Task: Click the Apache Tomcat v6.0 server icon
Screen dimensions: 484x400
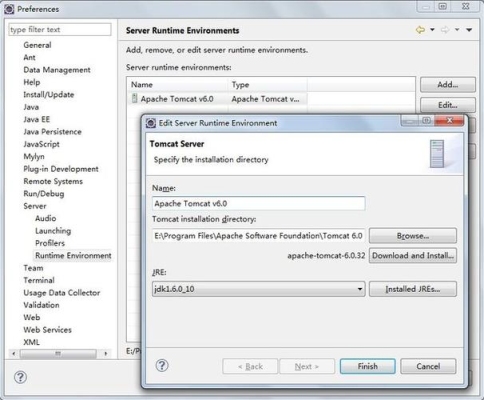Action: 134,98
